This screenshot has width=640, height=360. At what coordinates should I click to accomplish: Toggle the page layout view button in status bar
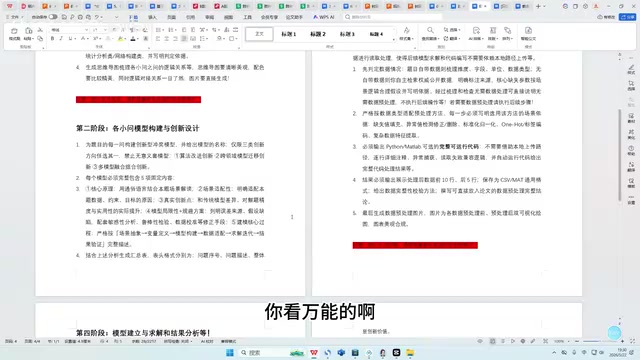coord(493,341)
